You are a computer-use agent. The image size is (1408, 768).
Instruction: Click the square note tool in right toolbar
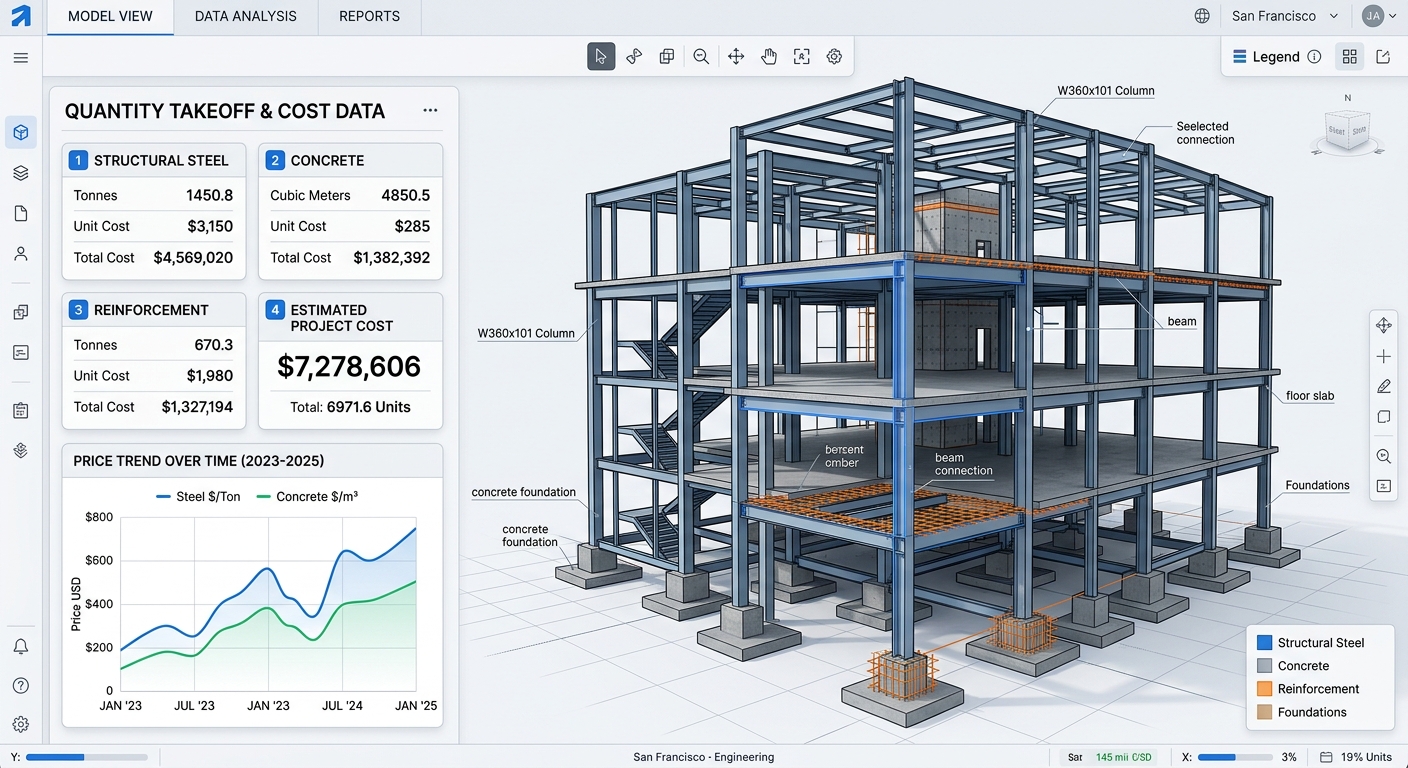pos(1384,417)
